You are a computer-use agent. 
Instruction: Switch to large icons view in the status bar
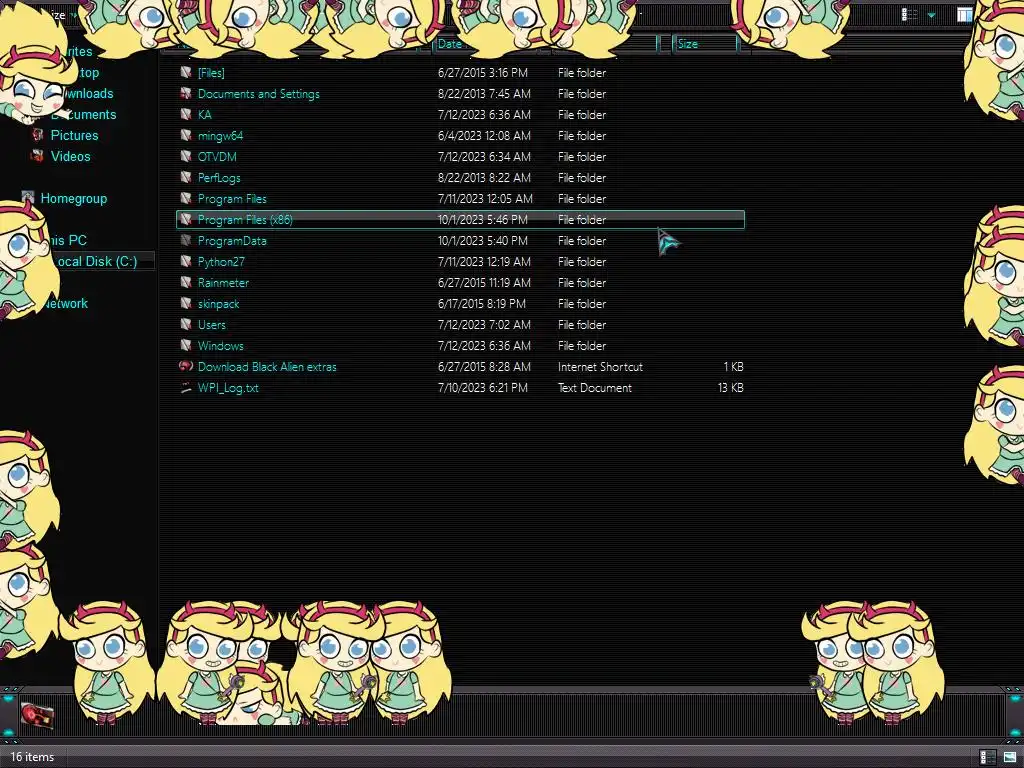[1010, 757]
